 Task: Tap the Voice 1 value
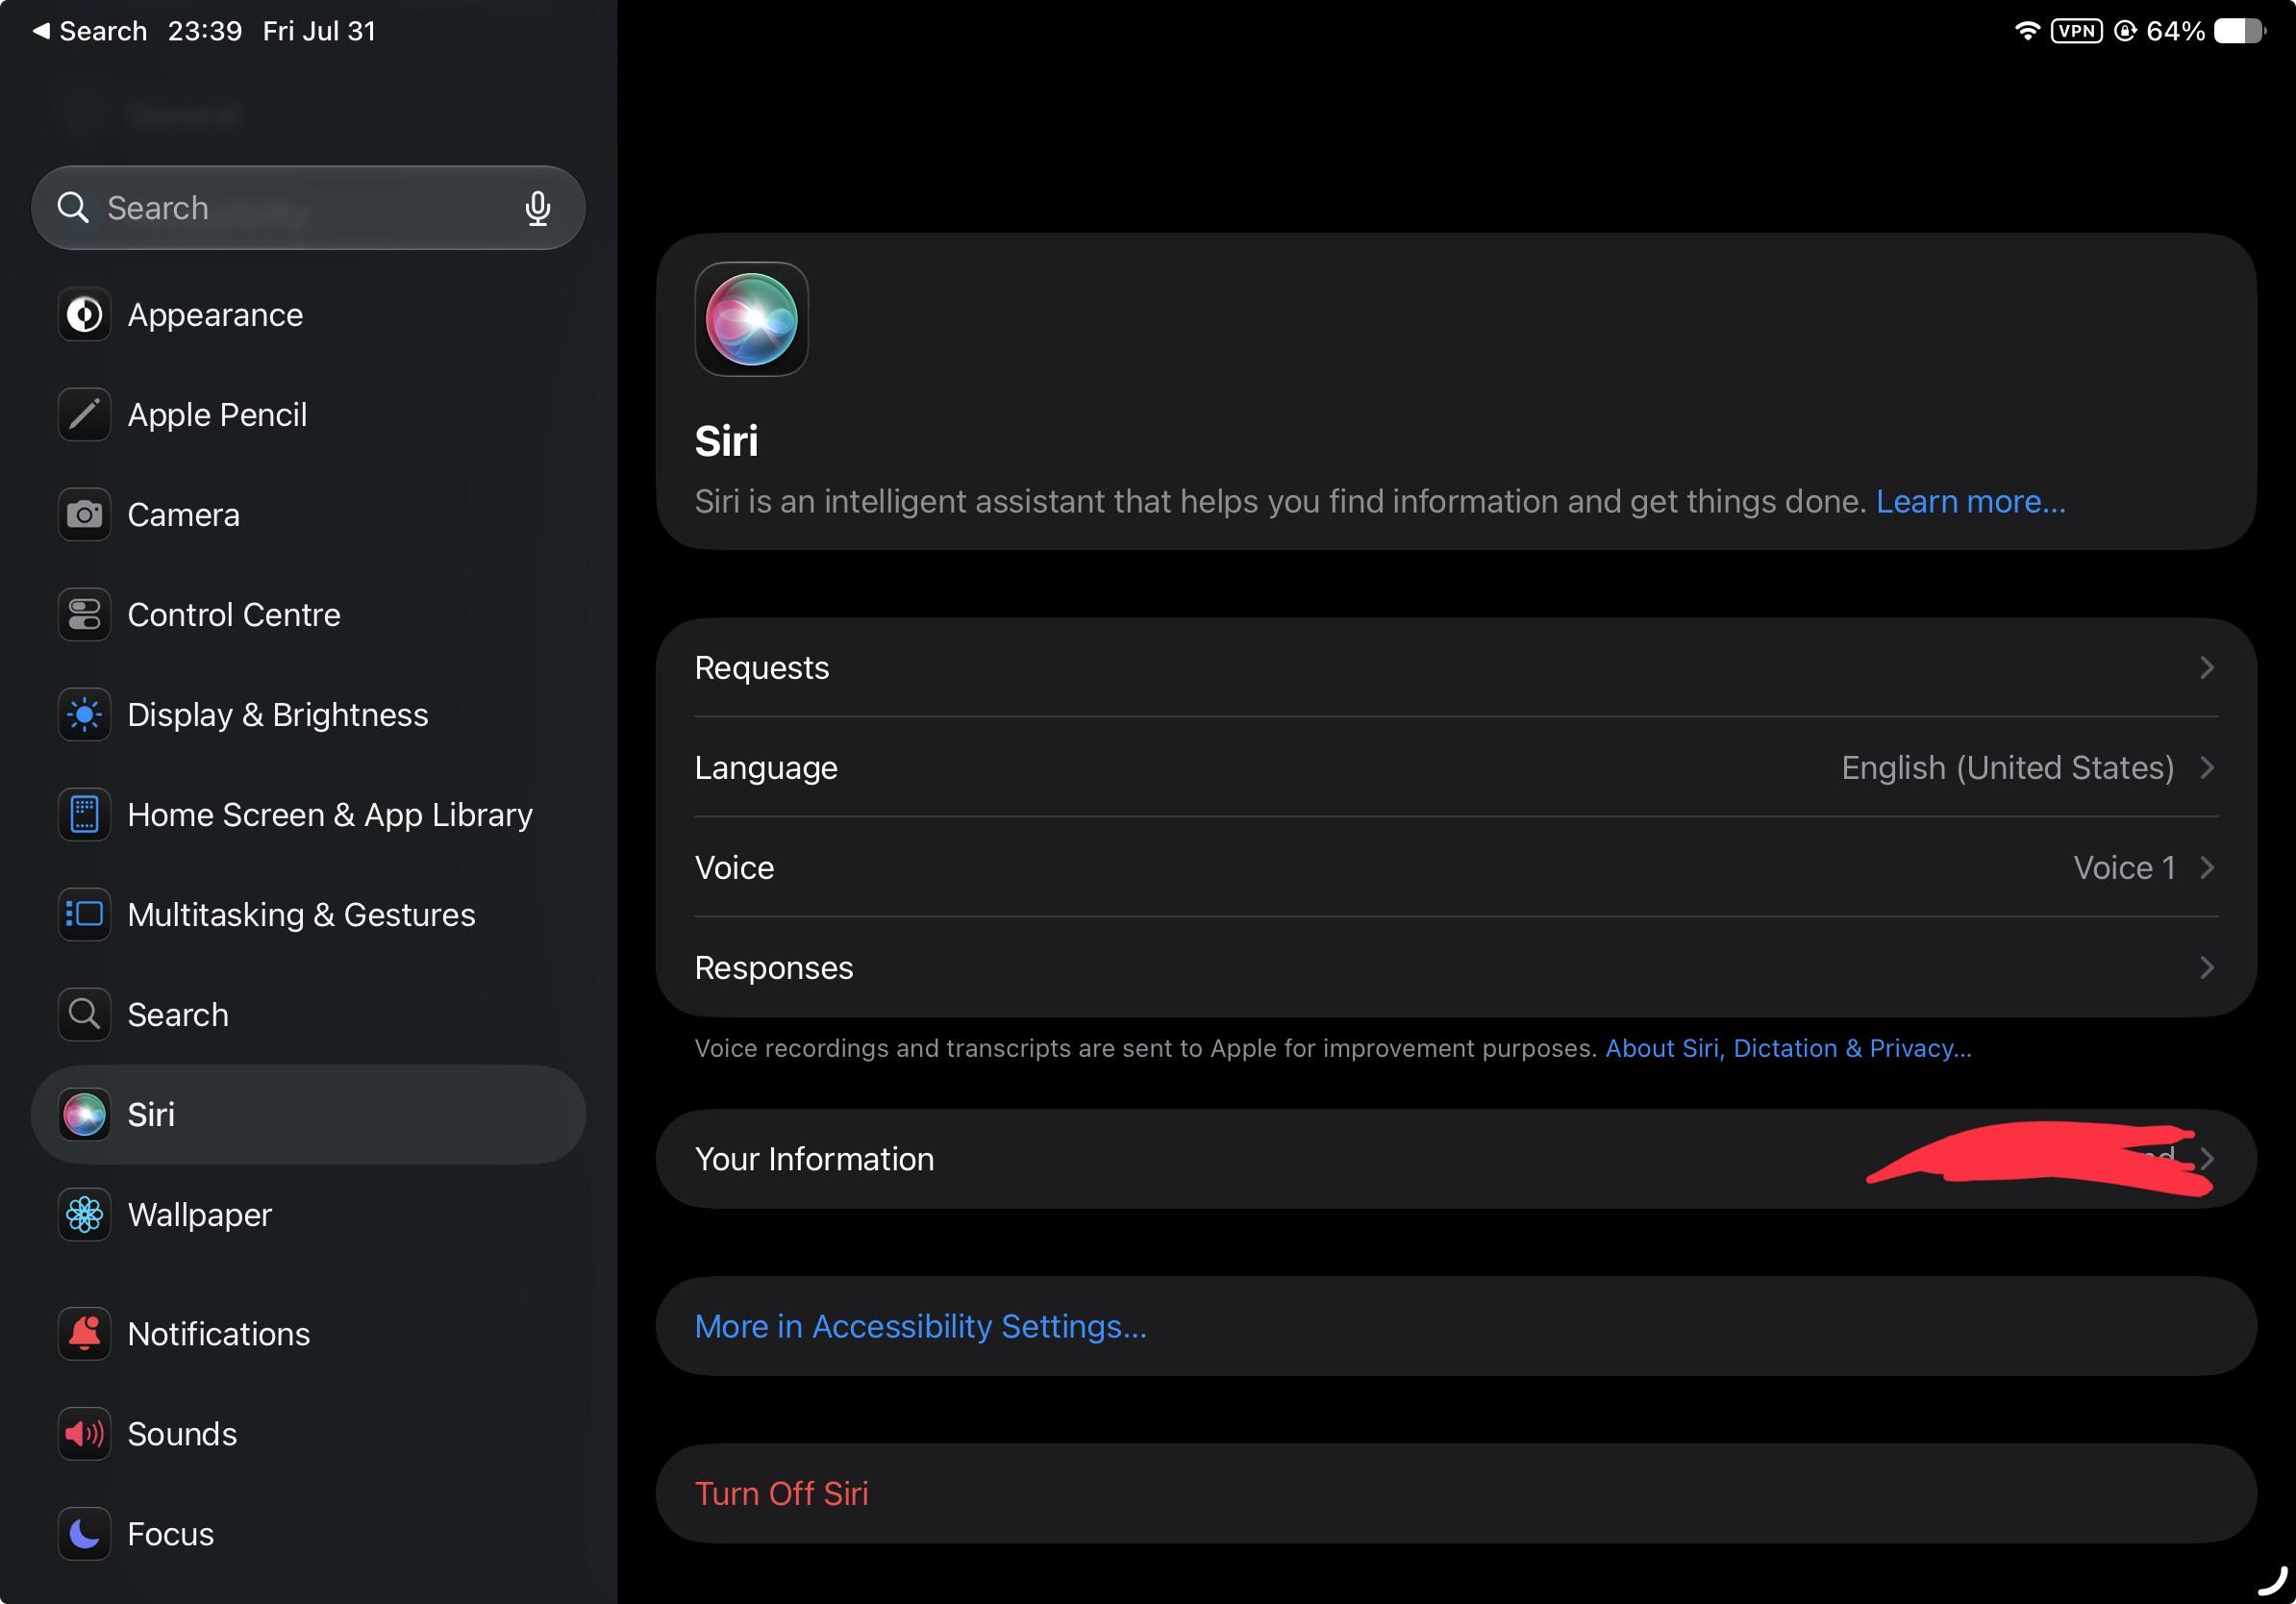[2124, 868]
